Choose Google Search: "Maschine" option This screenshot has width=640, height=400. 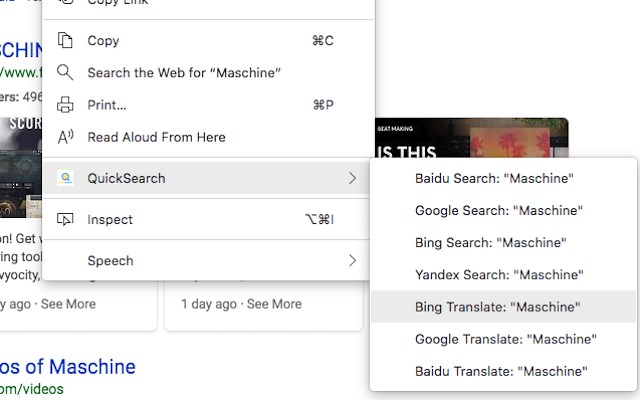pos(498,211)
